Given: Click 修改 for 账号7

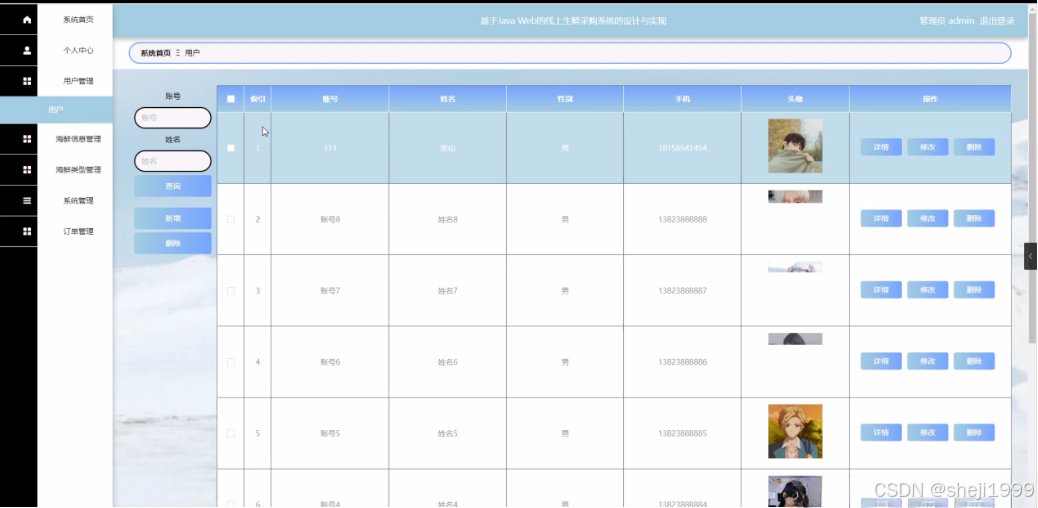Looking at the screenshot, I should [x=927, y=289].
